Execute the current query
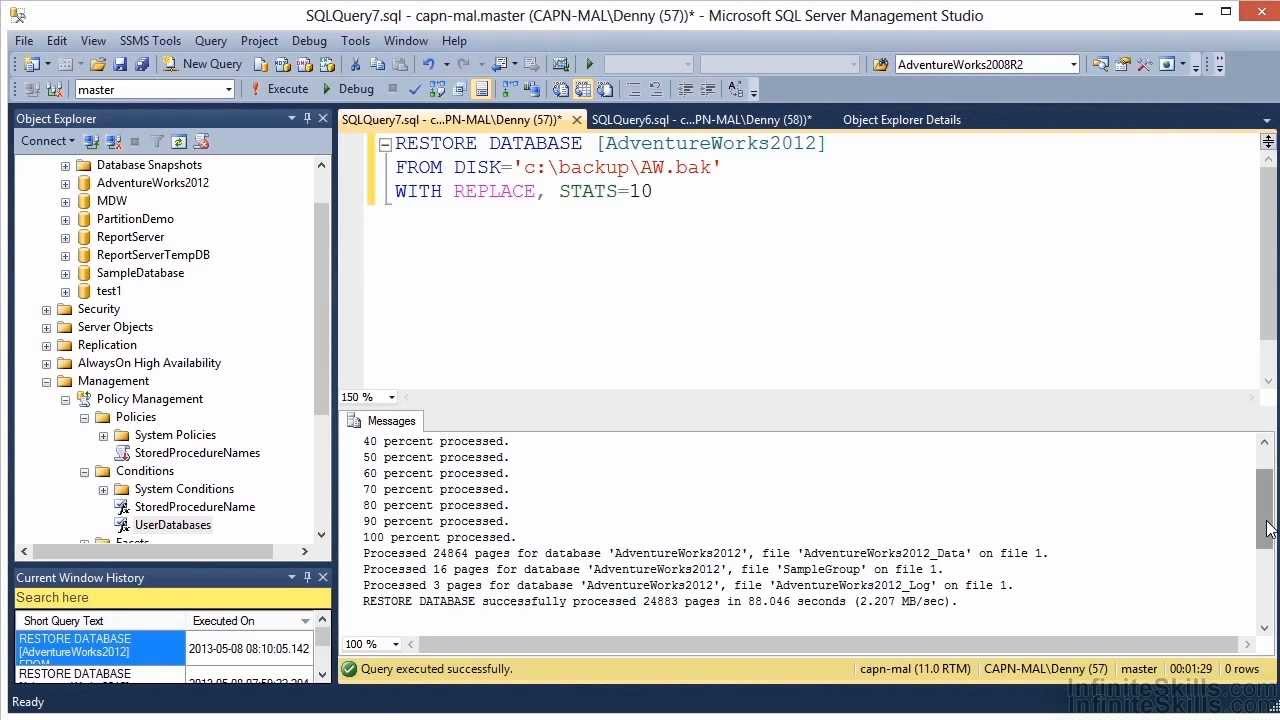Viewport: 1280px width, 720px height. pyautogui.click(x=280, y=89)
